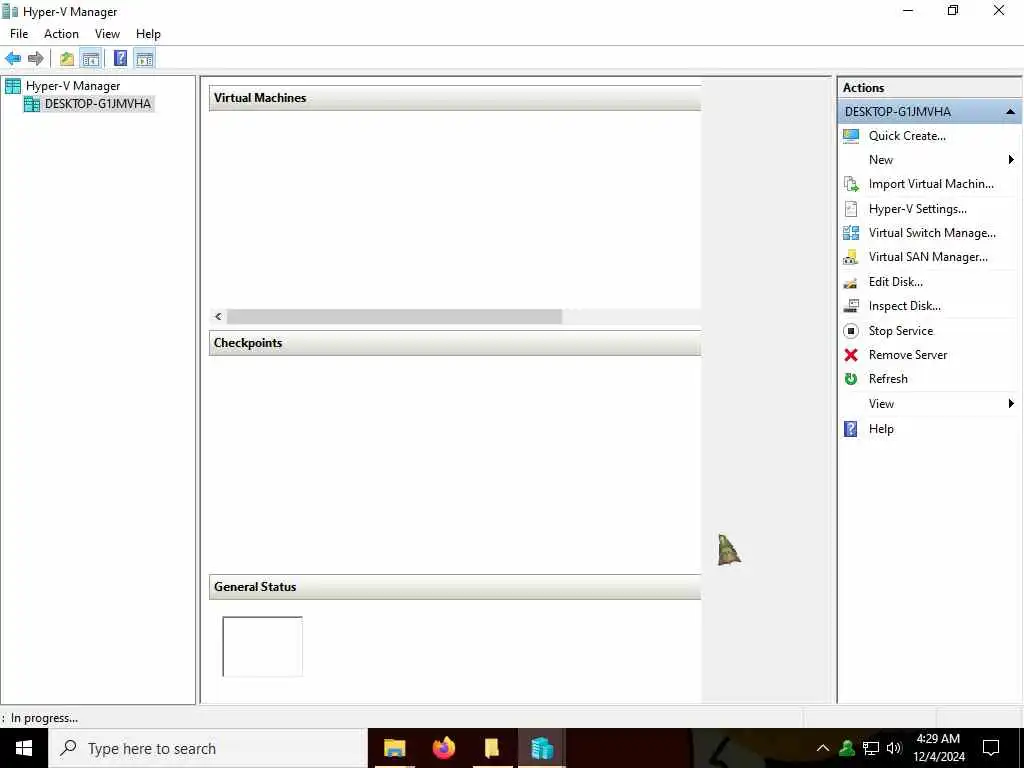Click the blue Help toolbar icon

click(x=121, y=59)
